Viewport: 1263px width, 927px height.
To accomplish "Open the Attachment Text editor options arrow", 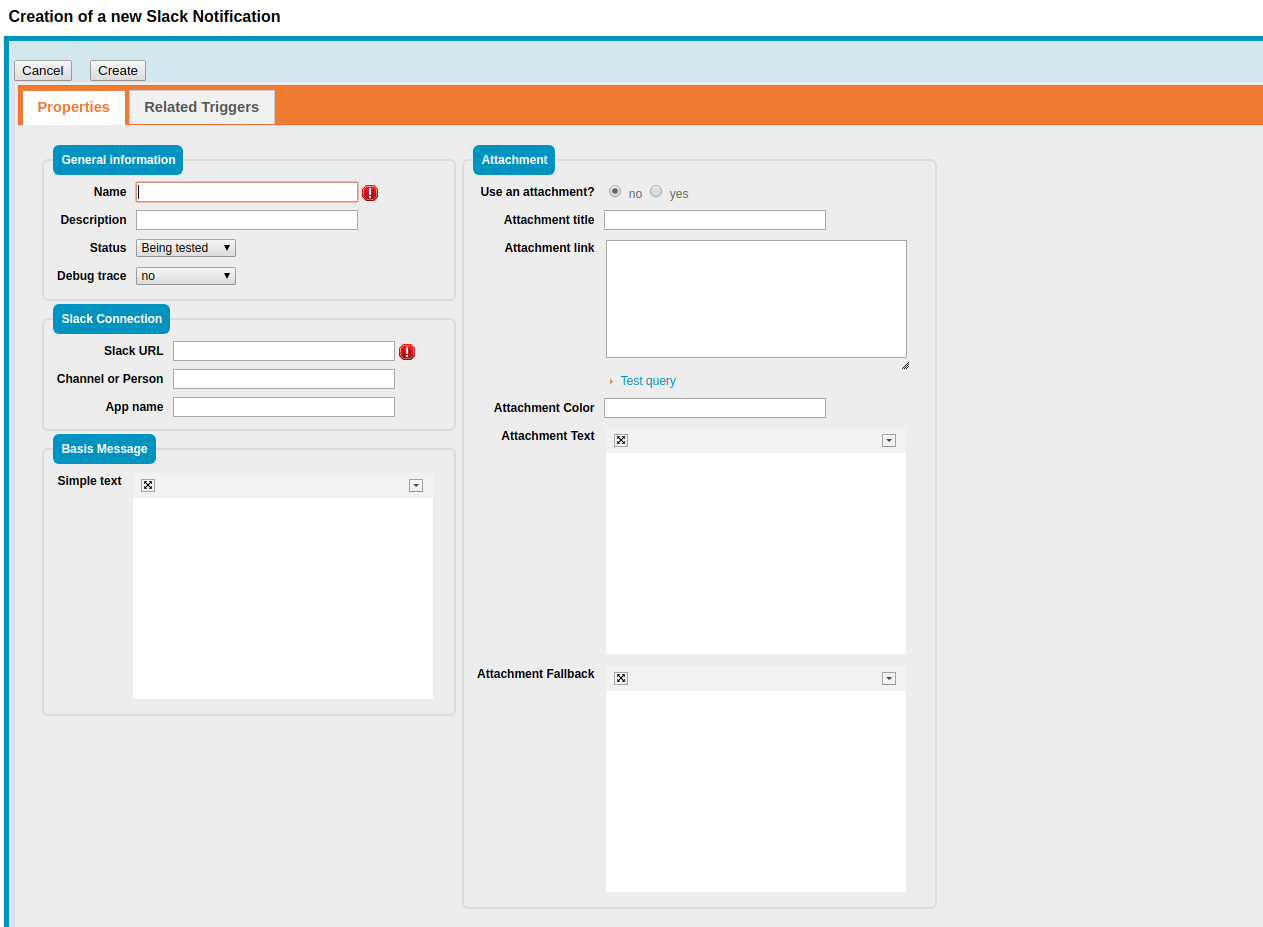I will tap(889, 440).
